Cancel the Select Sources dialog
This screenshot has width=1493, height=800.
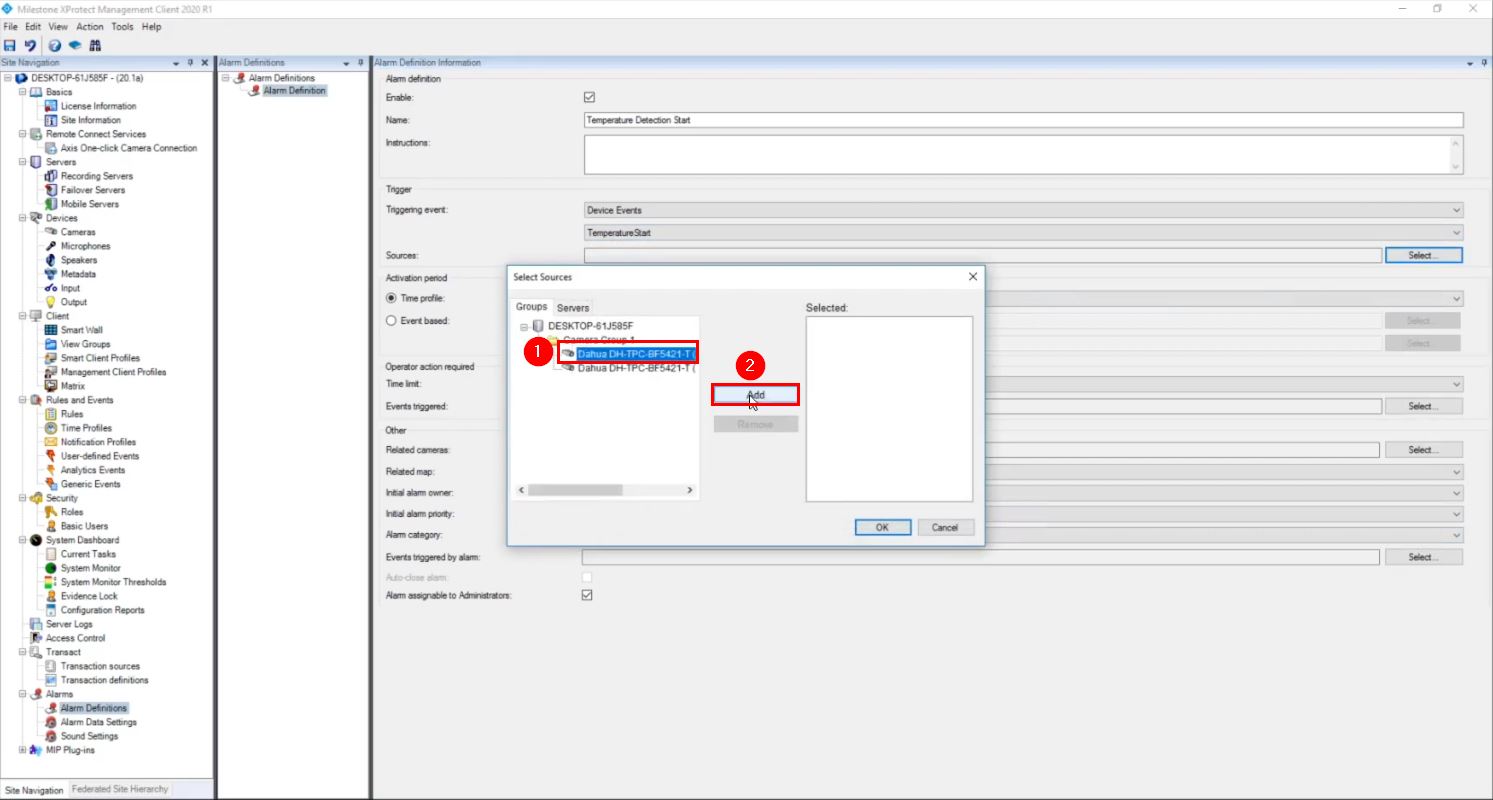pyautogui.click(x=945, y=527)
